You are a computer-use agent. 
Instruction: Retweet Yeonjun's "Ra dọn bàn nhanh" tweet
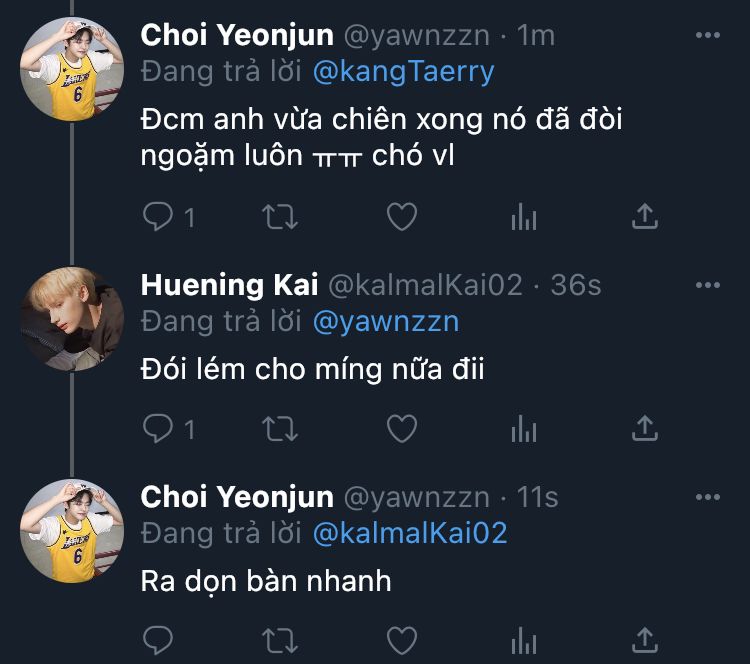(x=279, y=640)
